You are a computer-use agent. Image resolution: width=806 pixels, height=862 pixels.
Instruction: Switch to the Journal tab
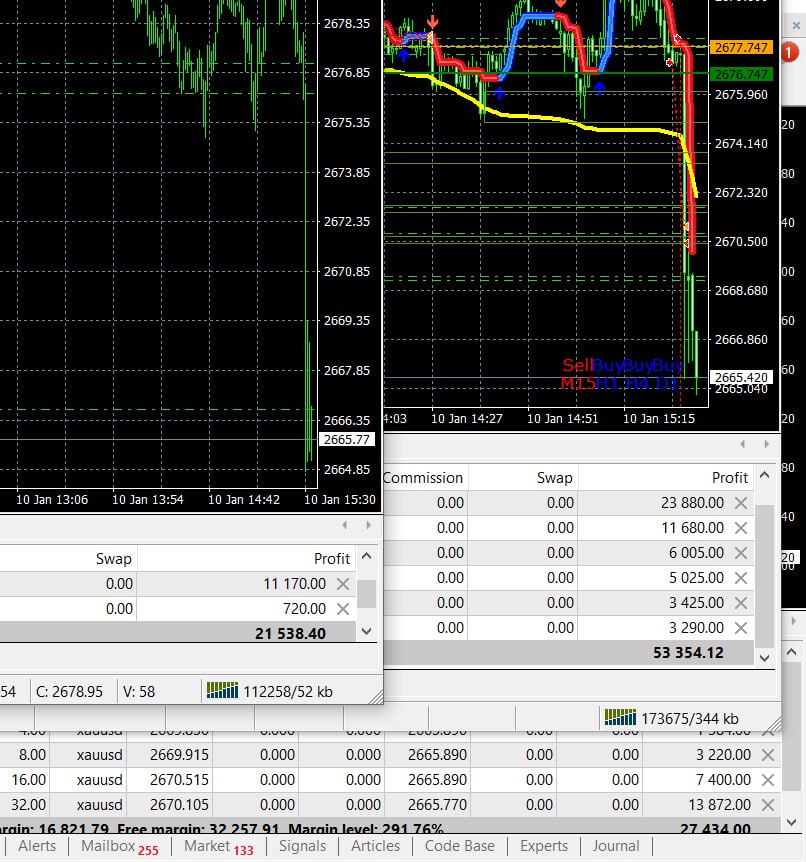(x=616, y=846)
